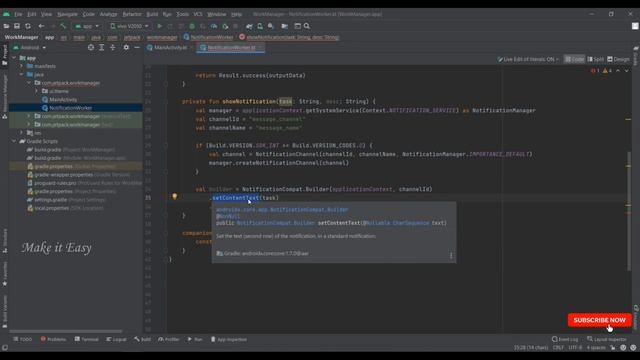This screenshot has width=640, height=360.
Task: Click UTF-8 encoding in status bar
Action: pos(575,348)
